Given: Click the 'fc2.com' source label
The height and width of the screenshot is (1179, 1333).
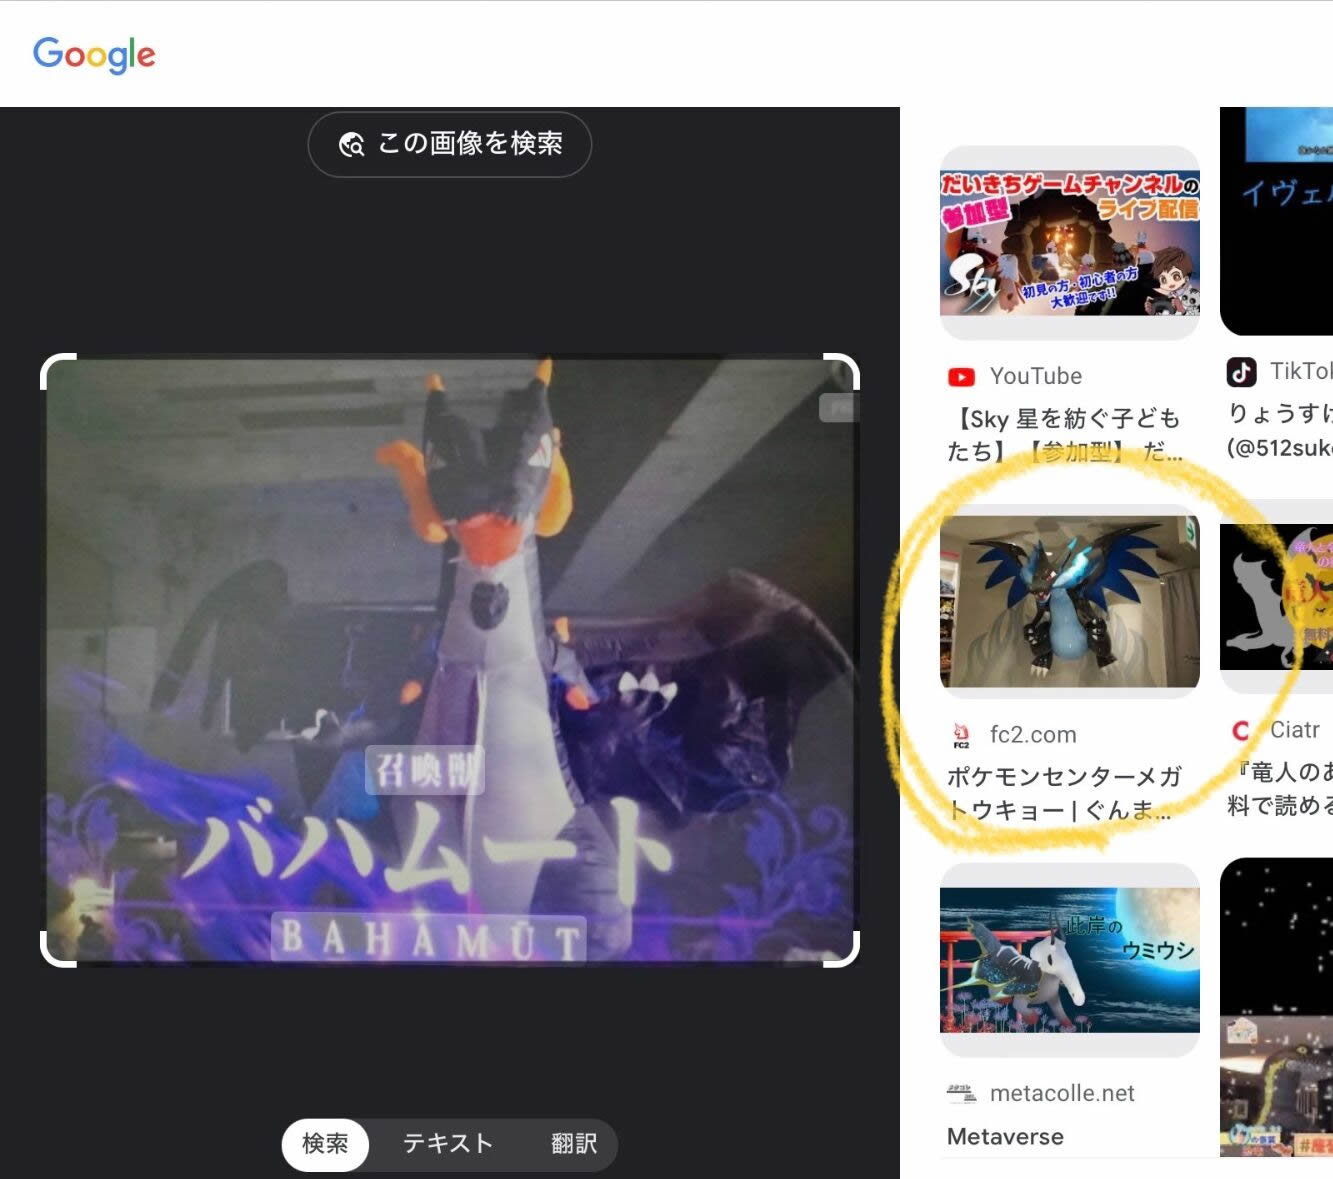Looking at the screenshot, I should coord(1033,734).
